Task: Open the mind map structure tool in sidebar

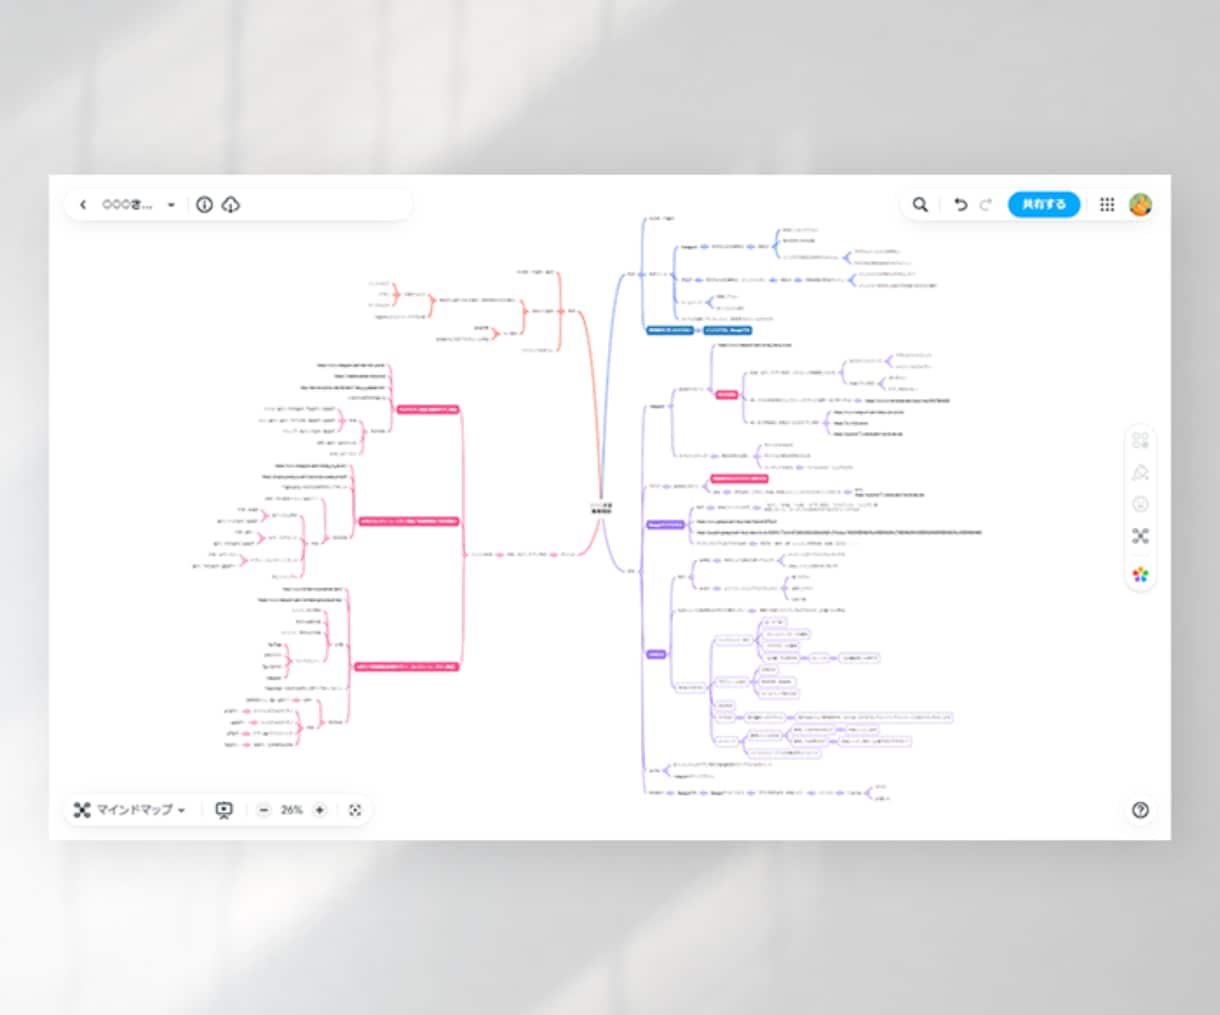Action: [1140, 537]
